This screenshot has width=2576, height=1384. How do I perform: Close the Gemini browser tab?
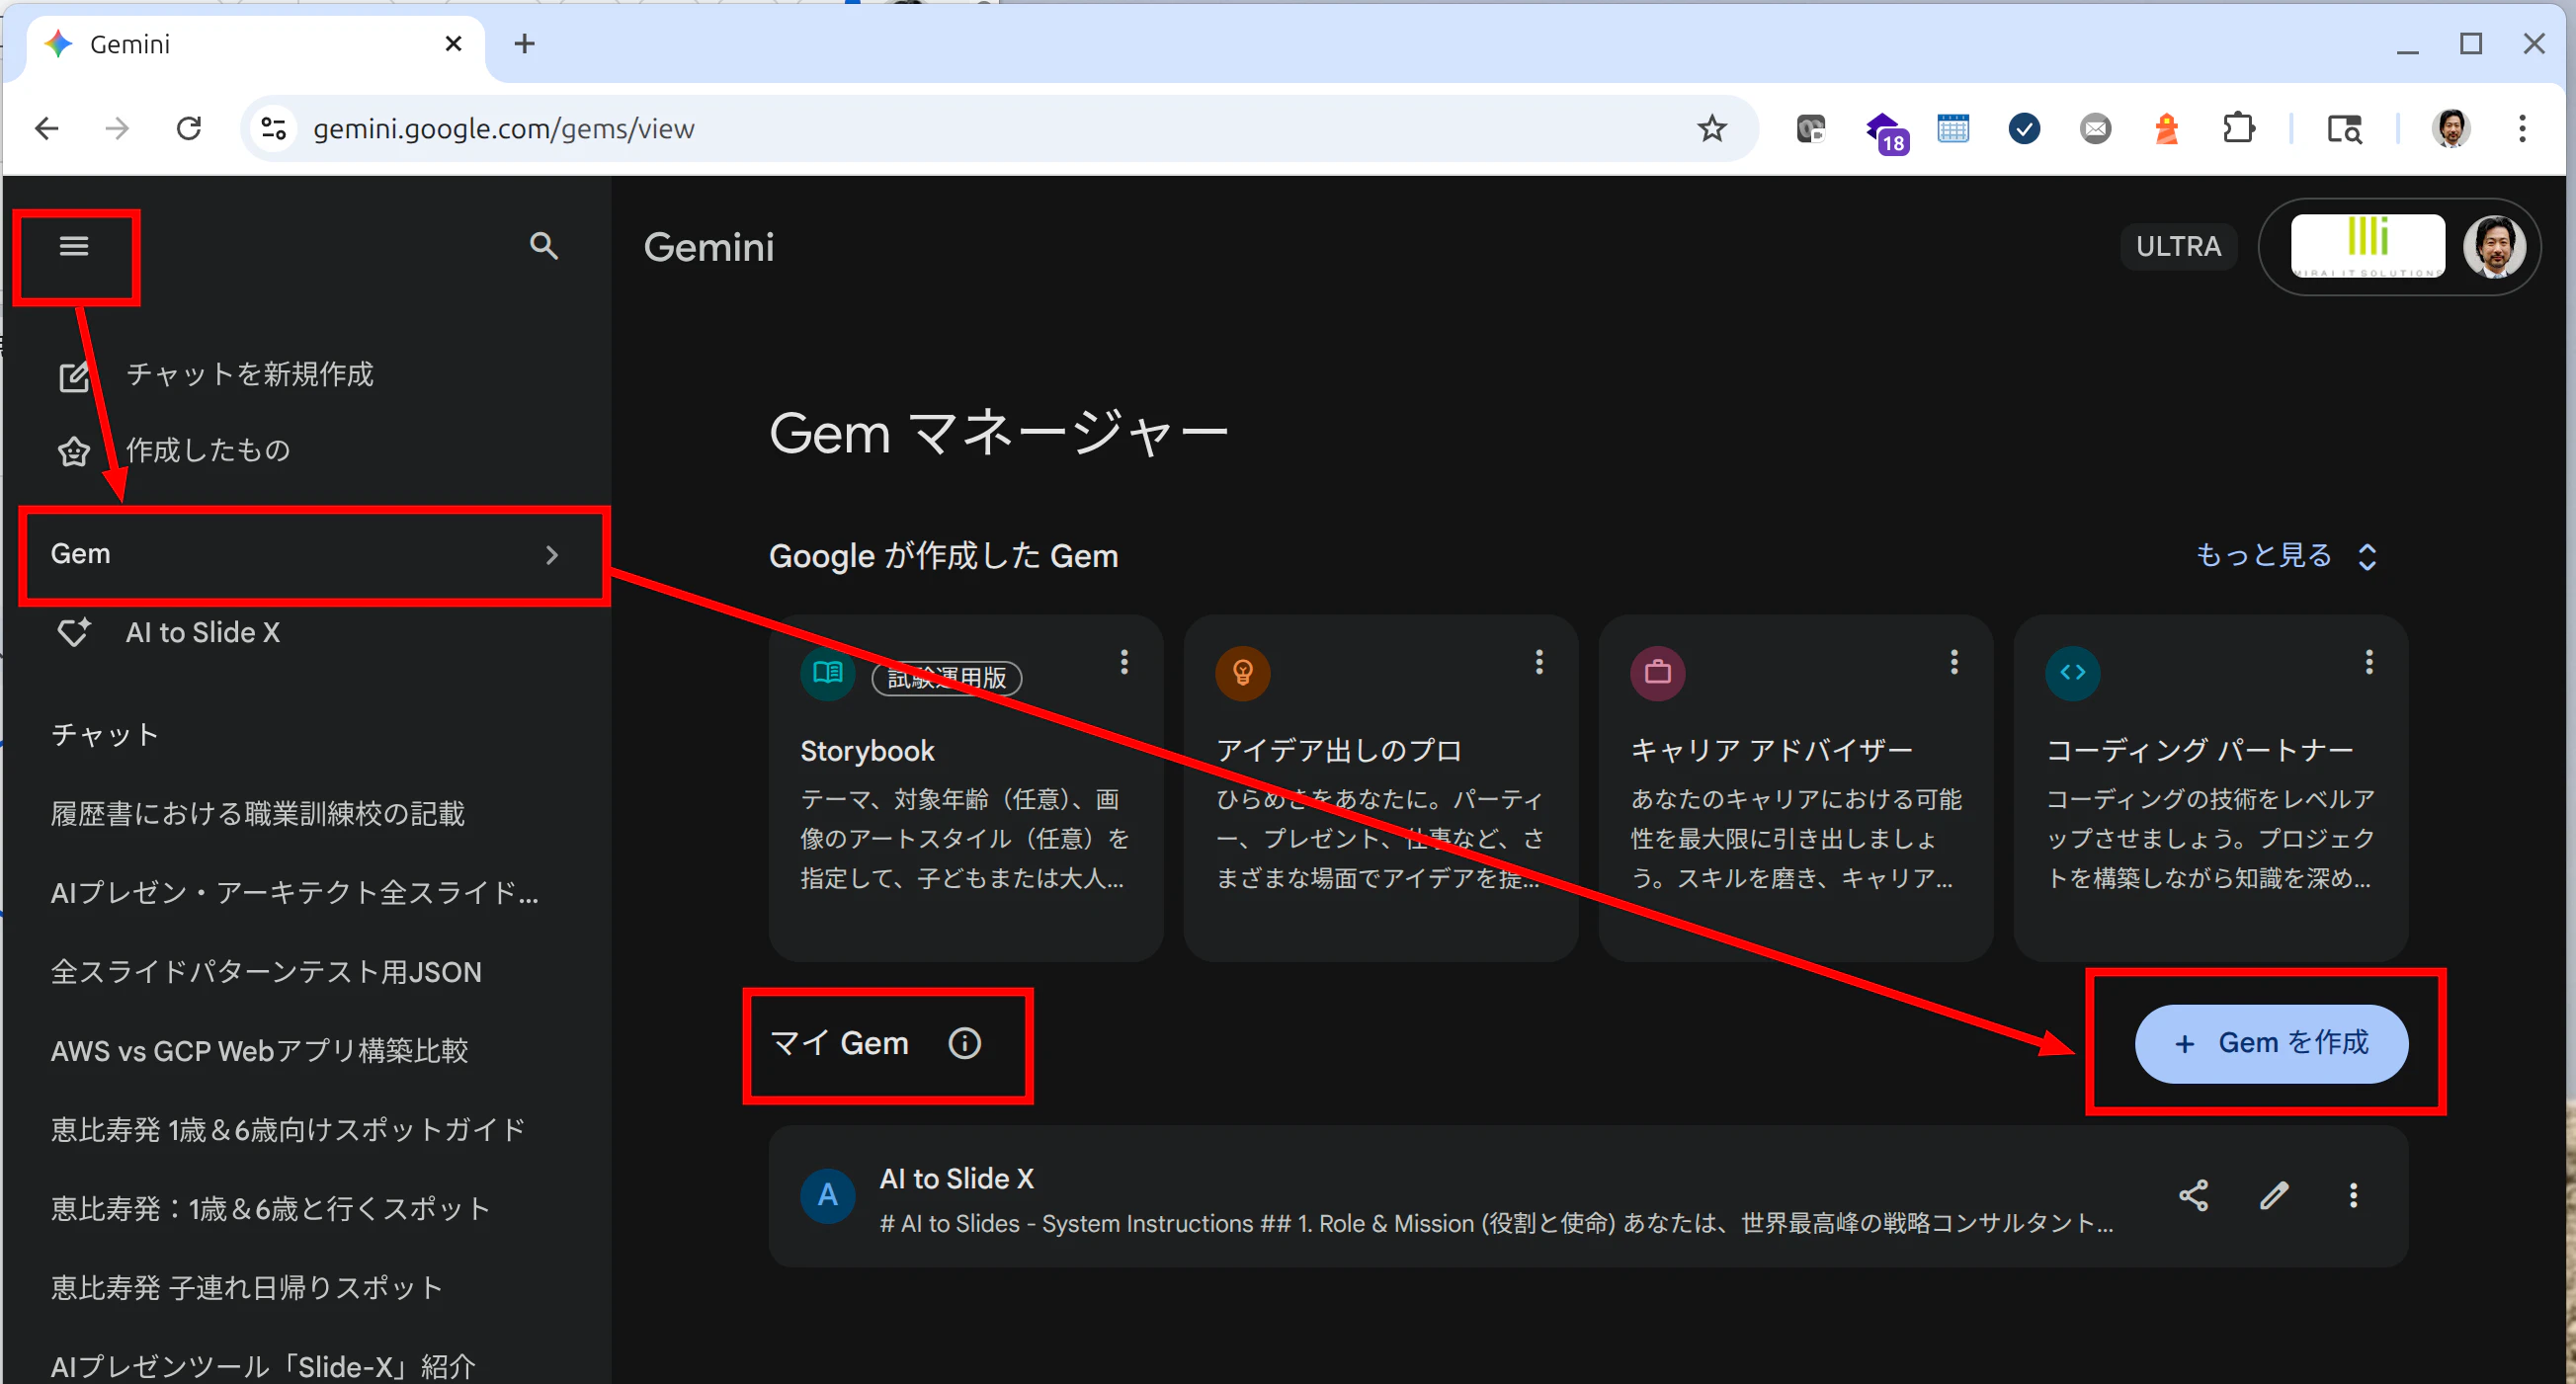coord(453,44)
